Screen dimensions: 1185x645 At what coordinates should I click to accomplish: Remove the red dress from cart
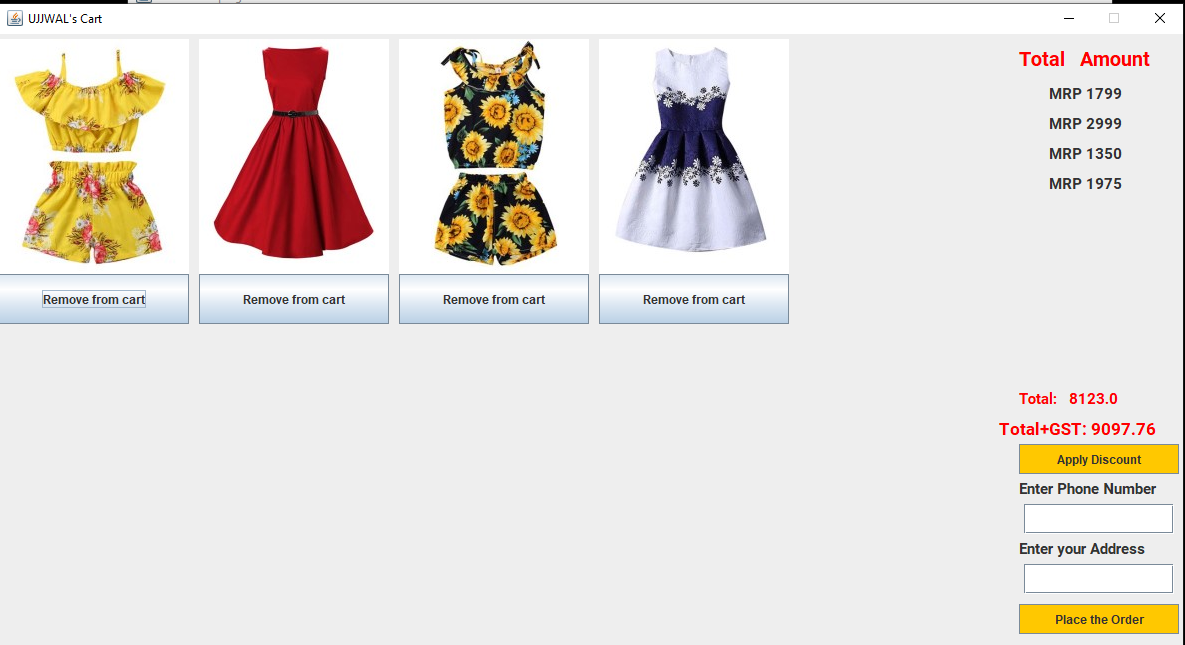point(293,299)
